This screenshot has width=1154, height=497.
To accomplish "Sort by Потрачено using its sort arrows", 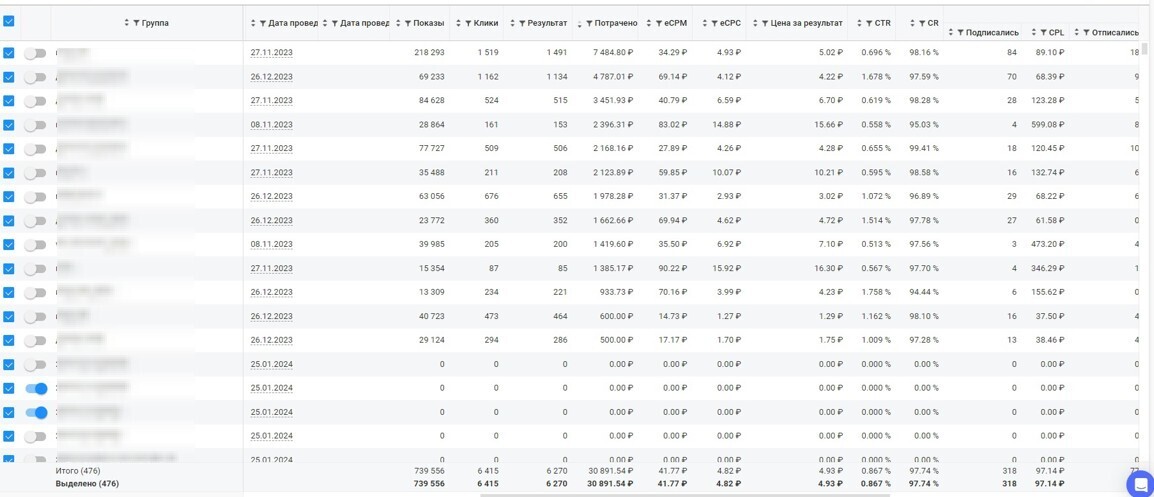I will (x=579, y=23).
